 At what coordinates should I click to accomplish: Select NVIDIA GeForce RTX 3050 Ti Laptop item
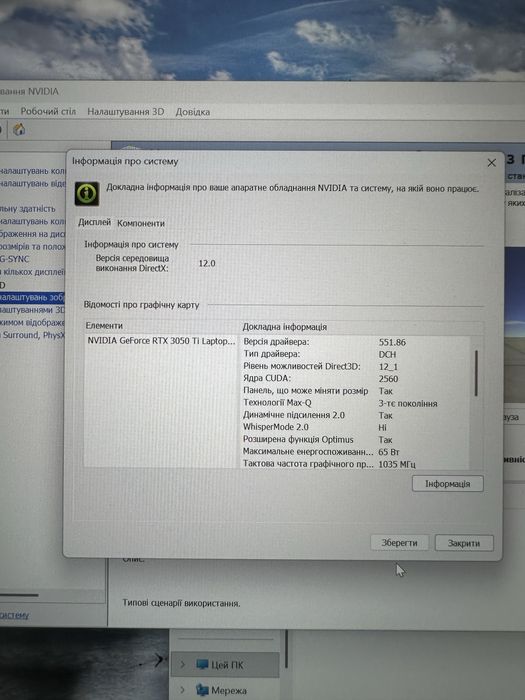pyautogui.click(x=161, y=341)
